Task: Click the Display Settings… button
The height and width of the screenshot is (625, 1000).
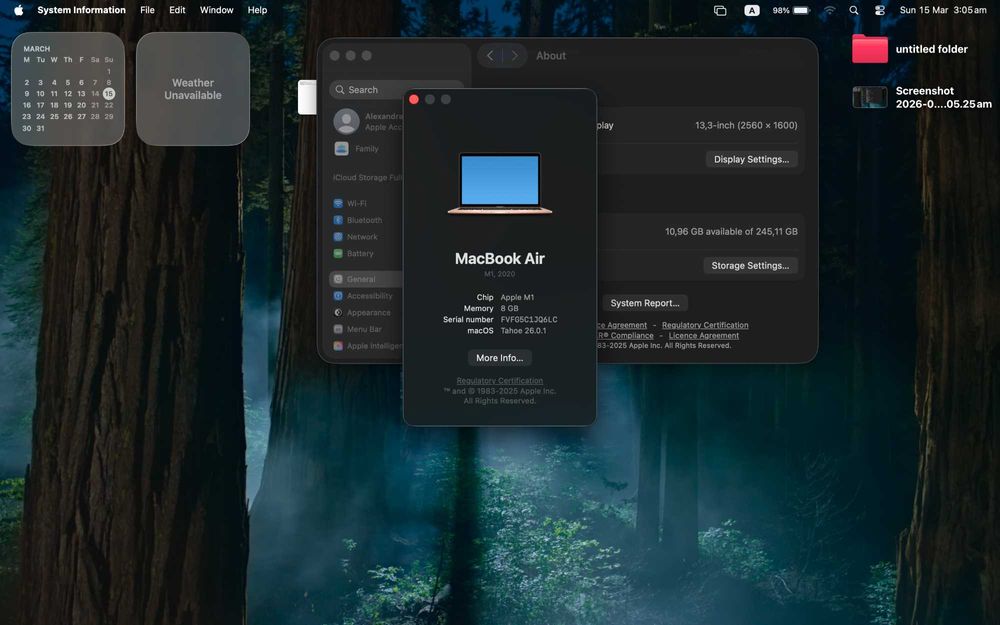Action: 751,159
